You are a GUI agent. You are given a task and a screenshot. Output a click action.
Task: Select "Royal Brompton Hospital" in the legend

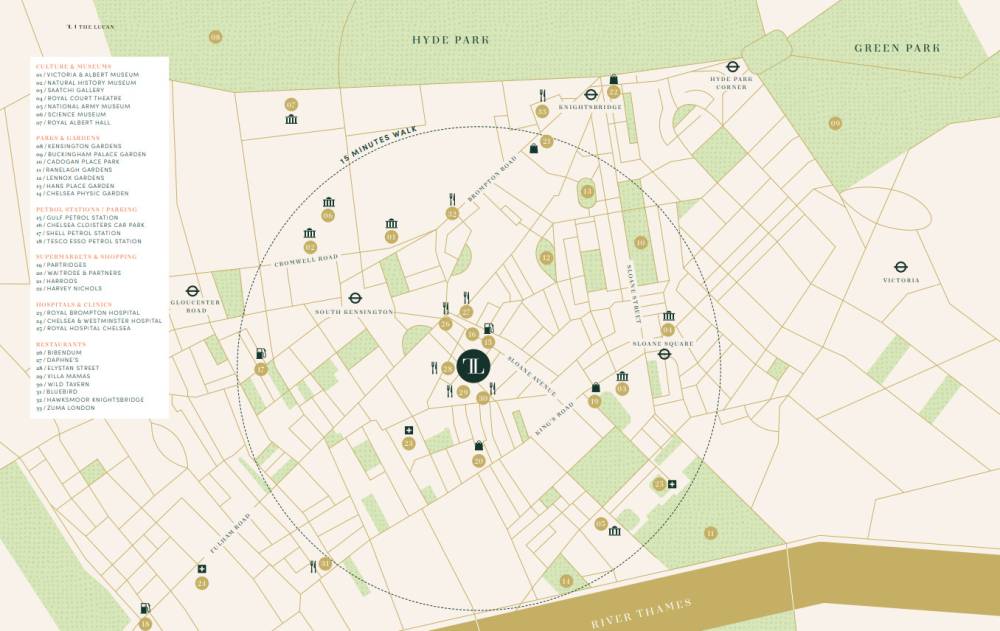[x=88, y=313]
